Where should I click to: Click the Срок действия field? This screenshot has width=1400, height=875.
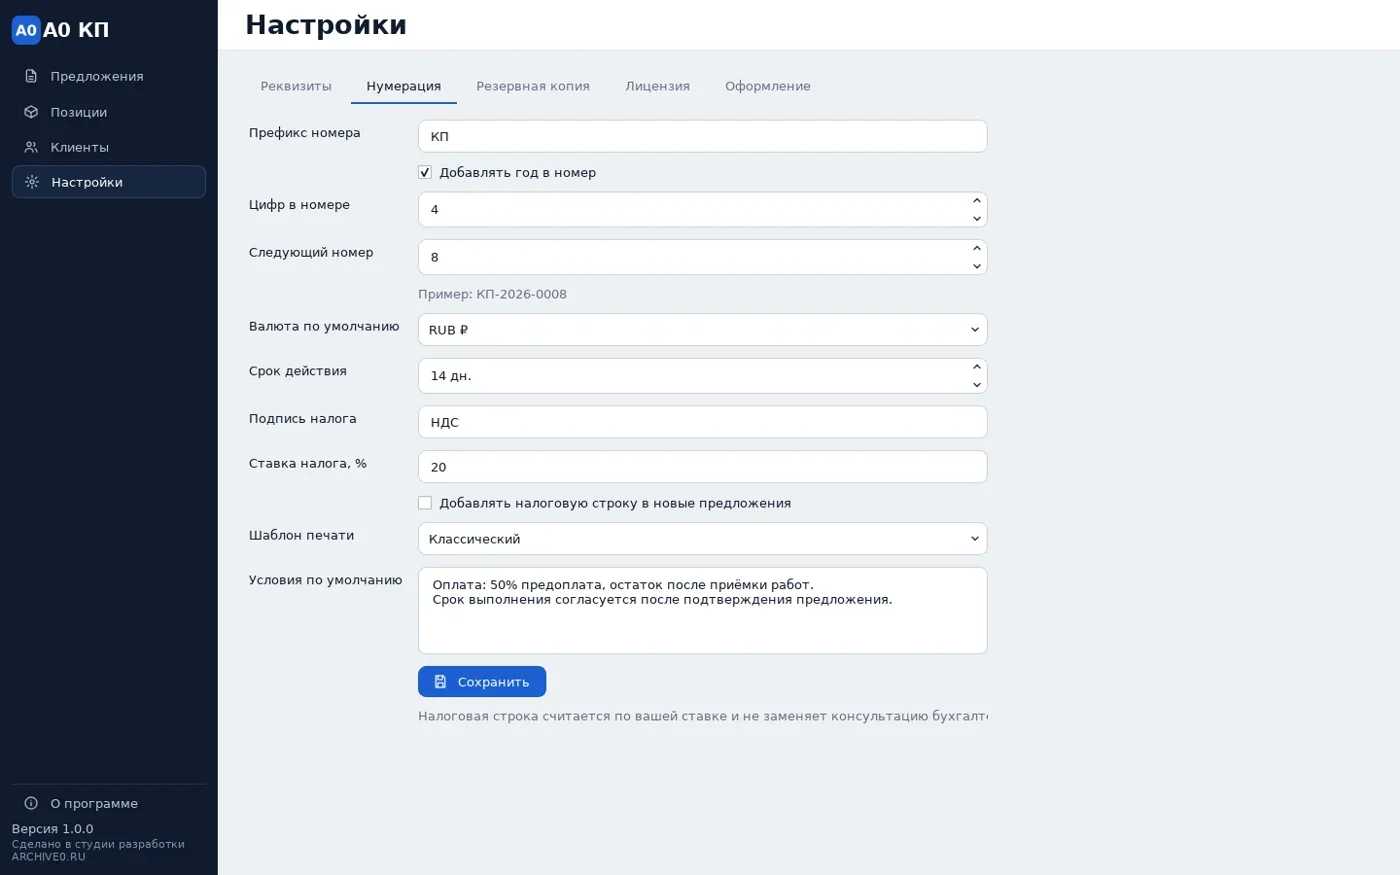point(702,376)
